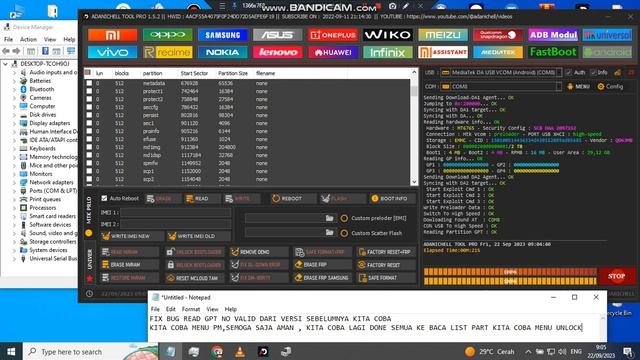Click the lower progress bar
The width and height of the screenshot is (640, 360).
coord(510,281)
